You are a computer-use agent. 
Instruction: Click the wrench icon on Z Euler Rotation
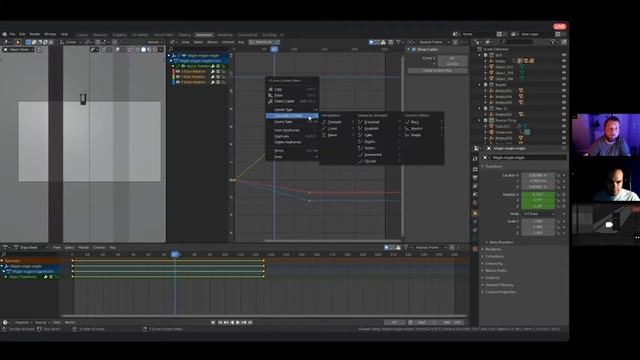pos(213,82)
